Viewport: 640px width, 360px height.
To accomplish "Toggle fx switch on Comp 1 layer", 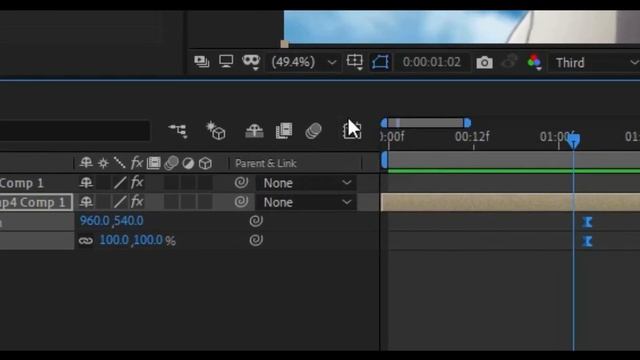I will (x=137, y=182).
